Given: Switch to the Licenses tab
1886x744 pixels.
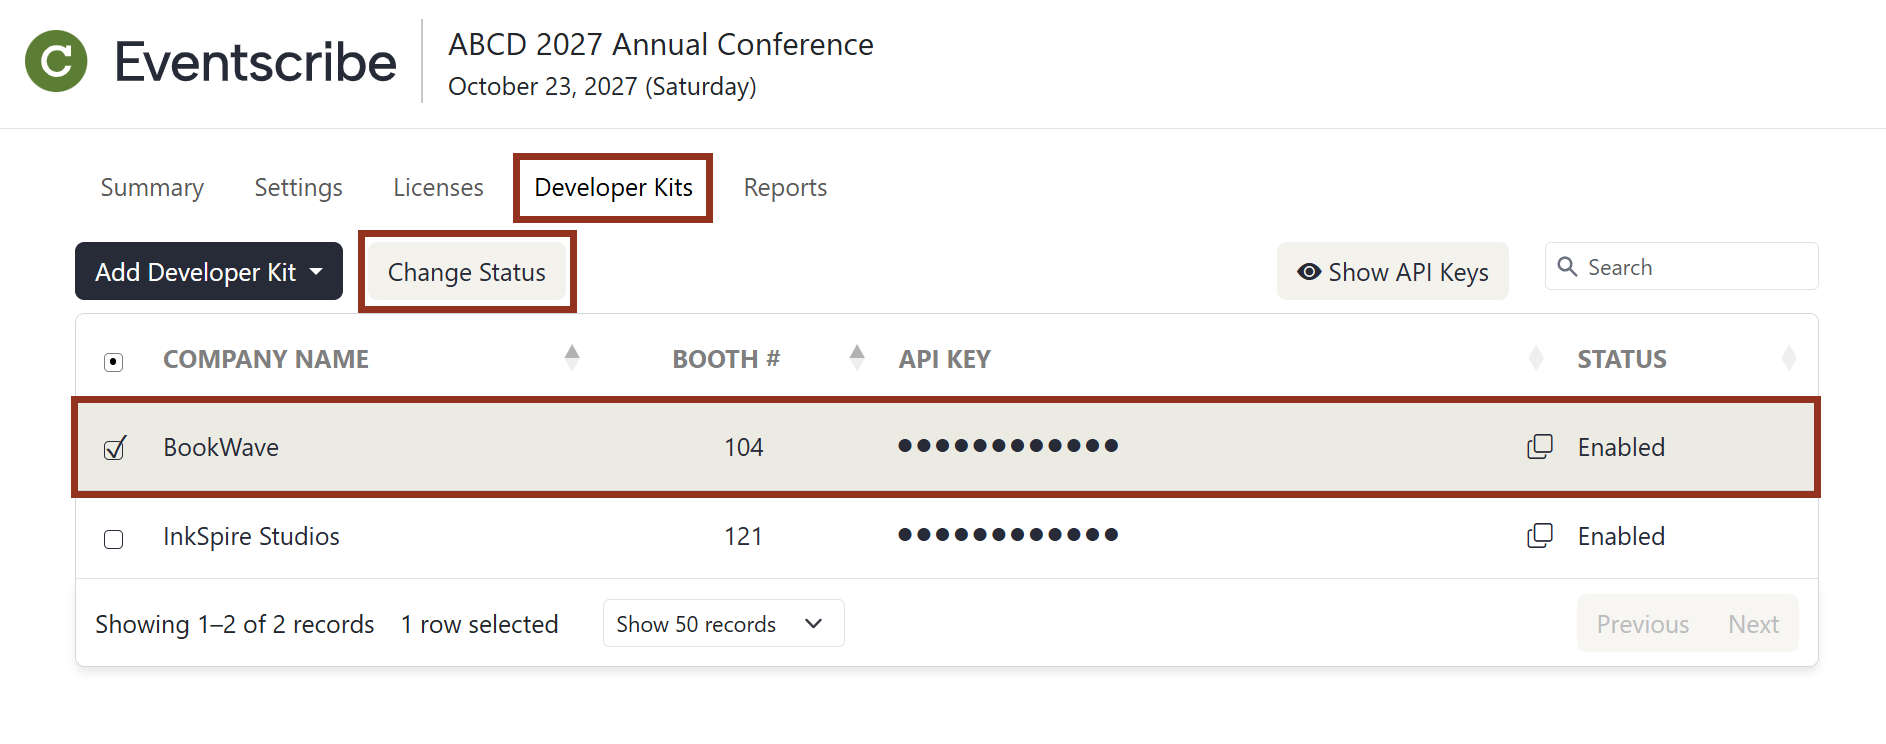Looking at the screenshot, I should click(x=438, y=187).
